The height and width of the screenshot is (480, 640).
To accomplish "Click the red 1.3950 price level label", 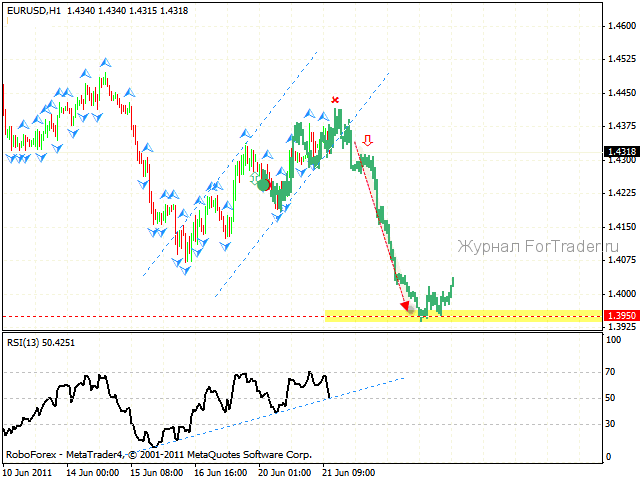I will [621, 316].
